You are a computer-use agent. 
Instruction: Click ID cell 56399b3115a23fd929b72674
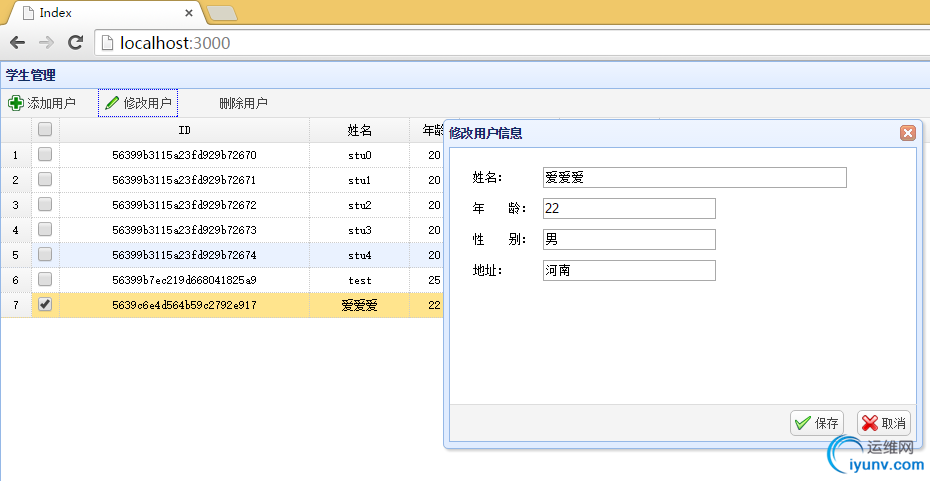(184, 255)
